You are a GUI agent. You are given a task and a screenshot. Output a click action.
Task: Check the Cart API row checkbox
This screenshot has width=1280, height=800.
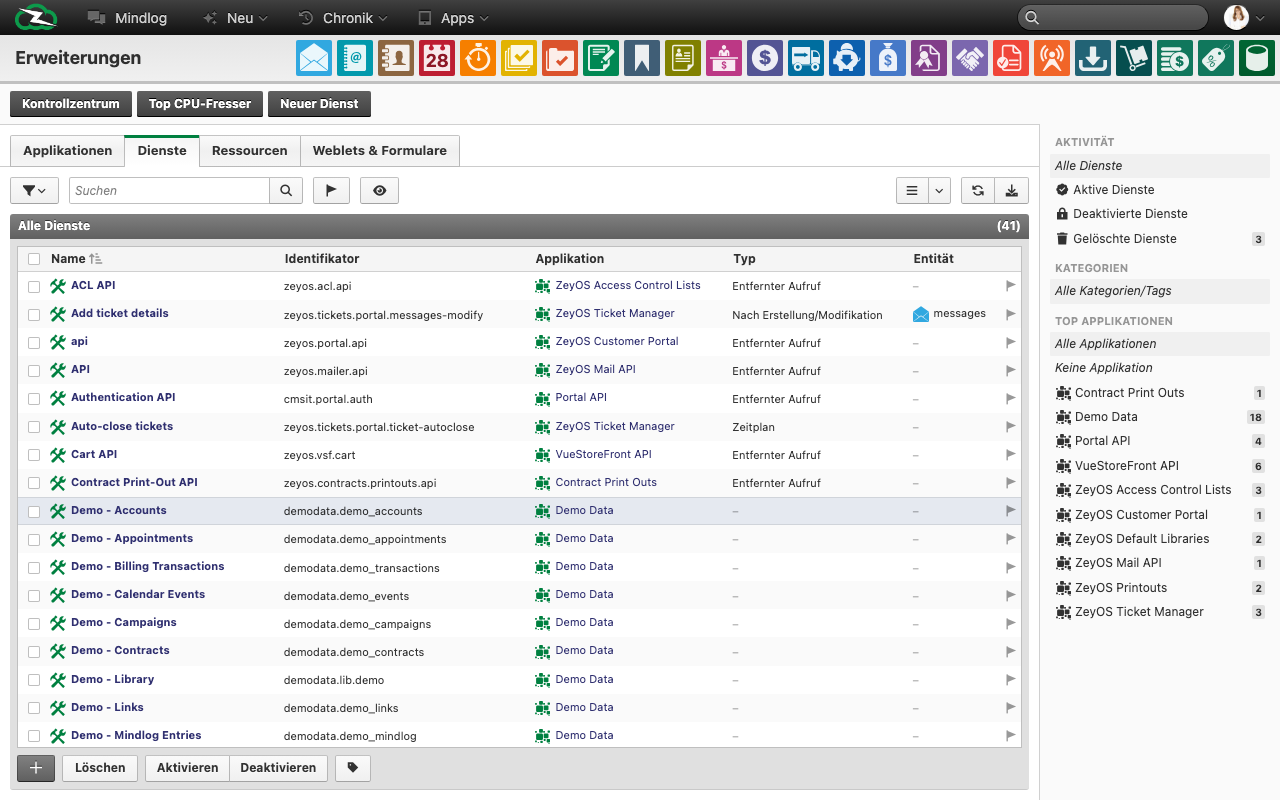tap(34, 455)
